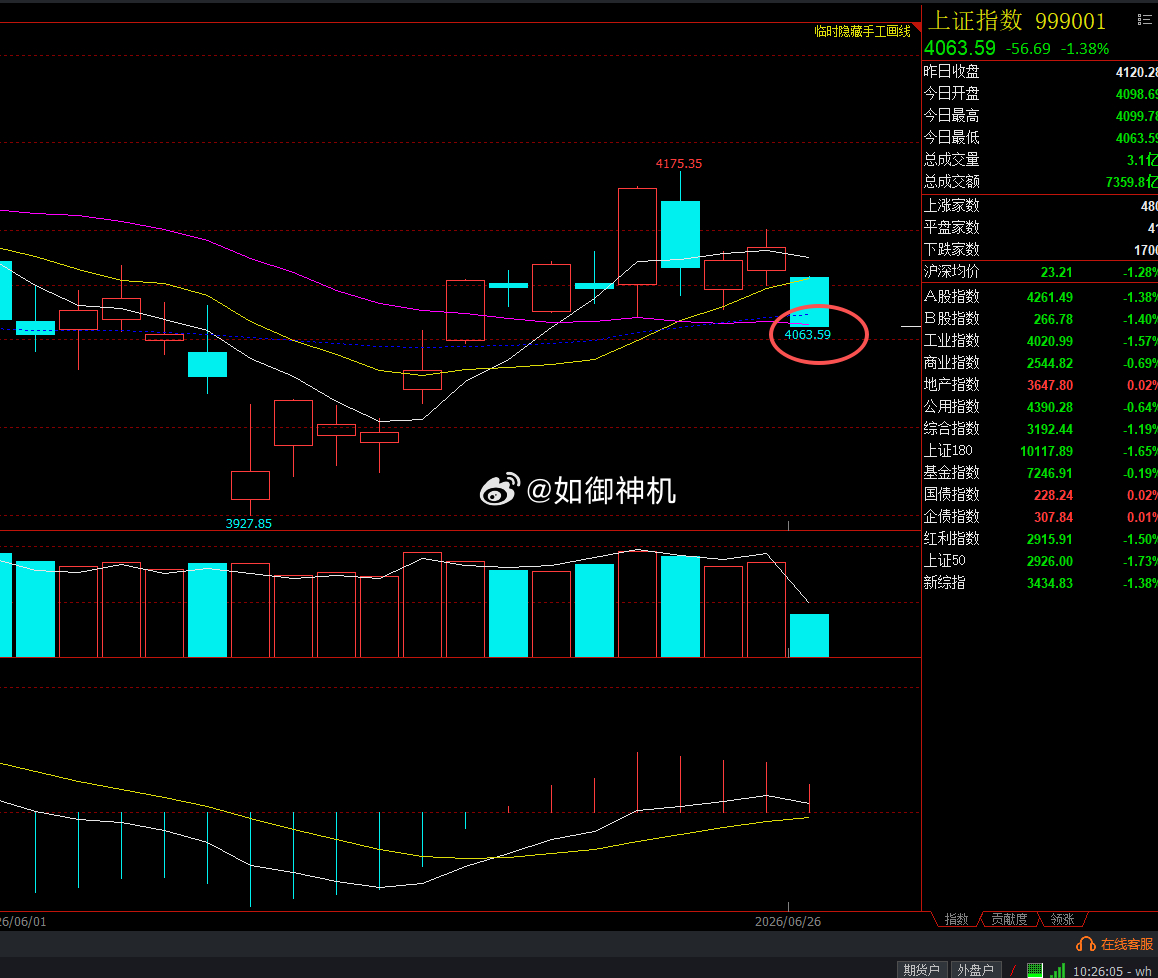Click the 上涨家数 label
This screenshot has width=1158, height=978.
(x=951, y=205)
